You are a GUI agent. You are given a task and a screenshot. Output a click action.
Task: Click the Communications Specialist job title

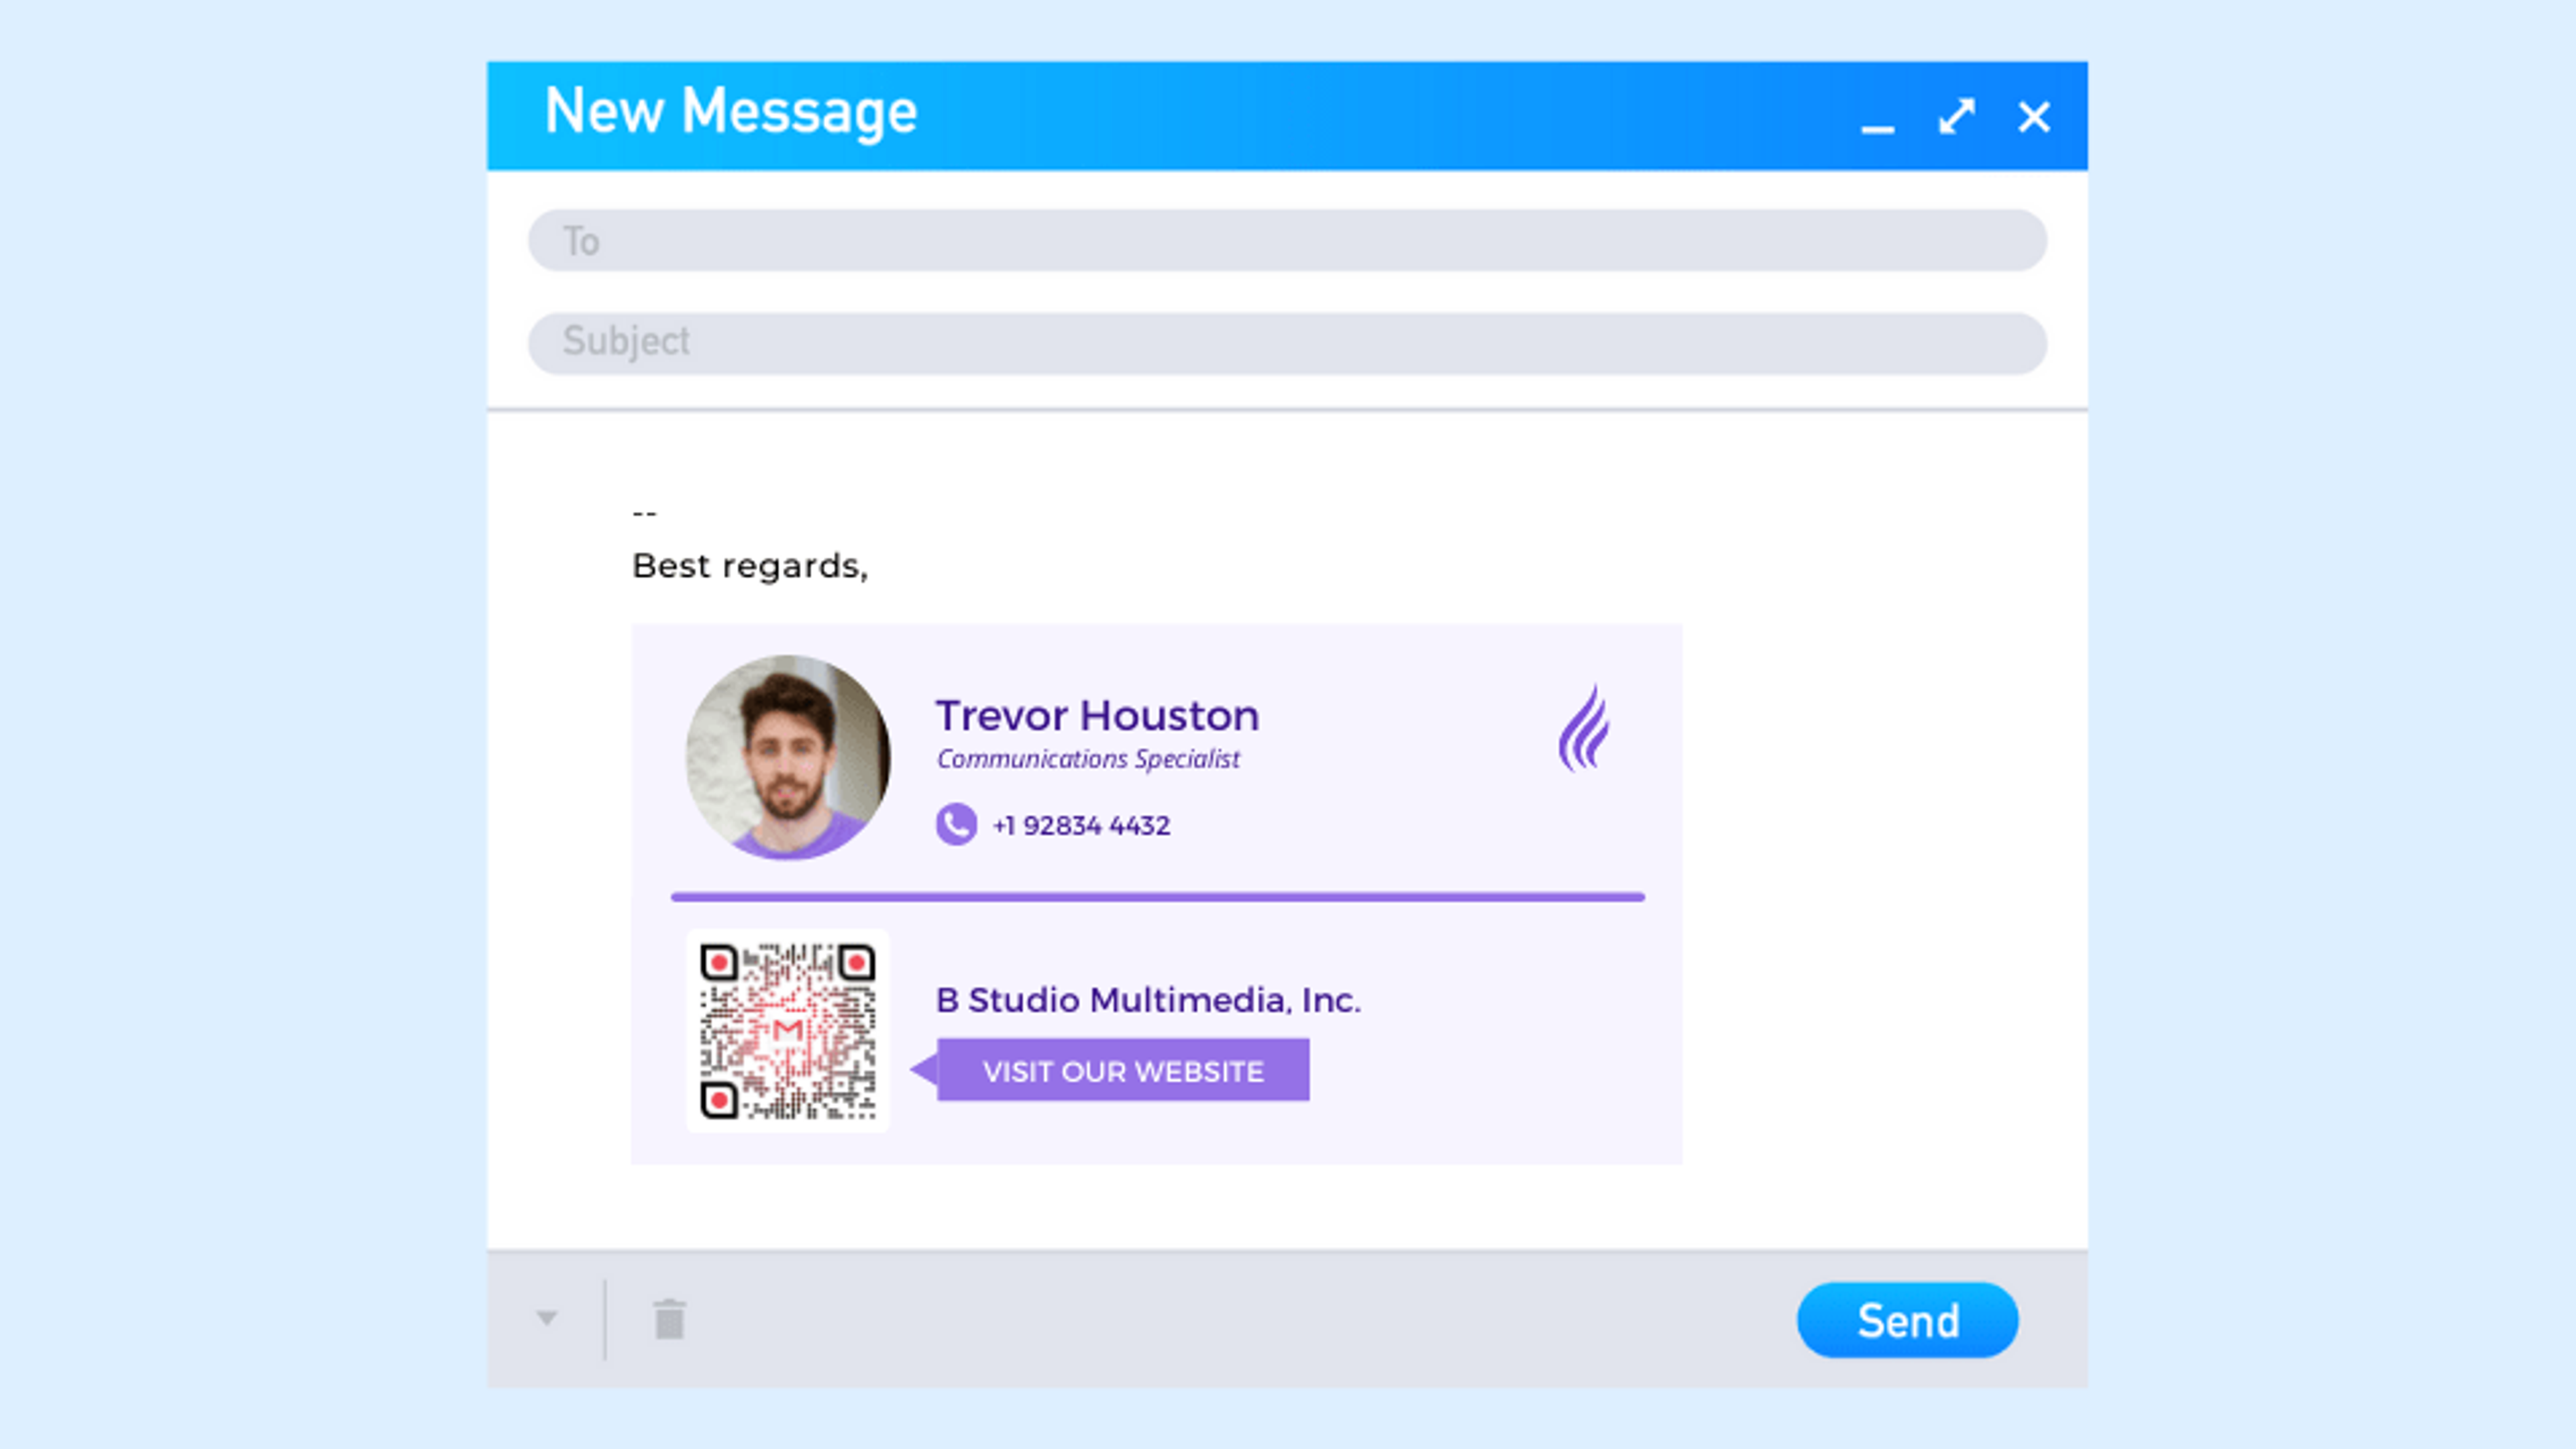point(1088,759)
